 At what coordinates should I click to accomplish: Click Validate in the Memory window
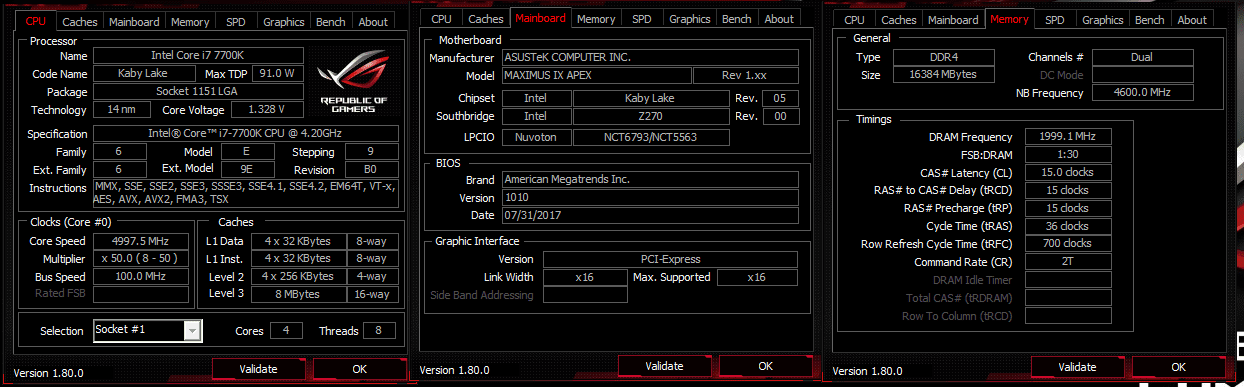[1077, 367]
